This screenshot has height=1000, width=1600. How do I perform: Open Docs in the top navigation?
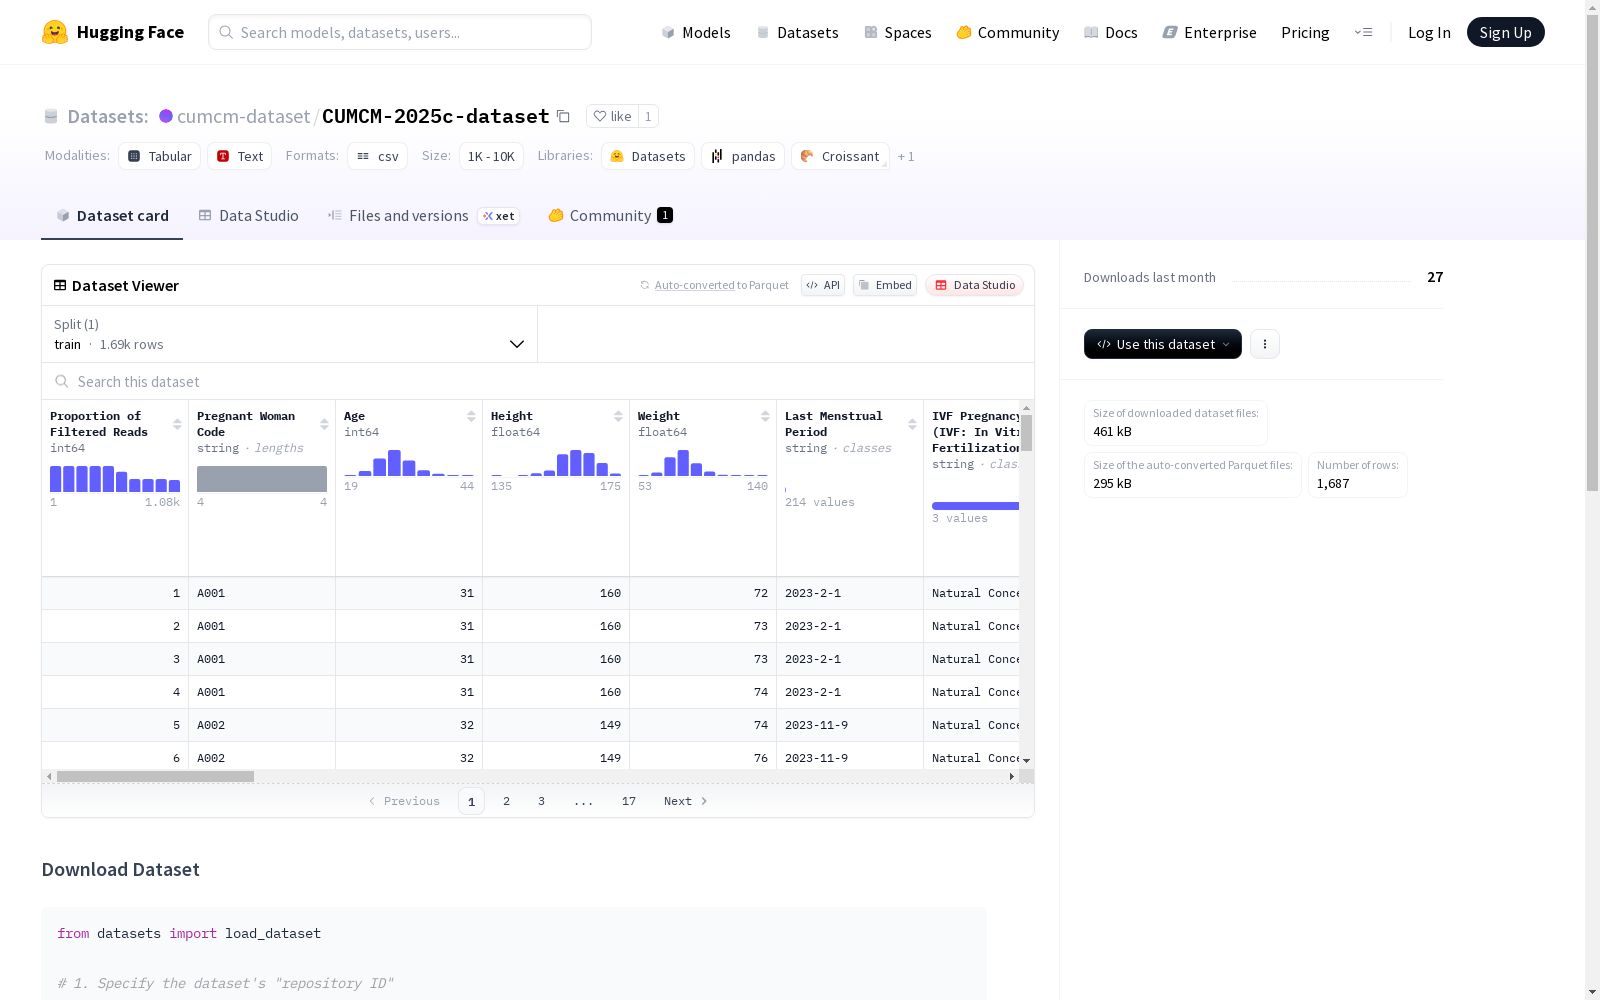click(1111, 32)
